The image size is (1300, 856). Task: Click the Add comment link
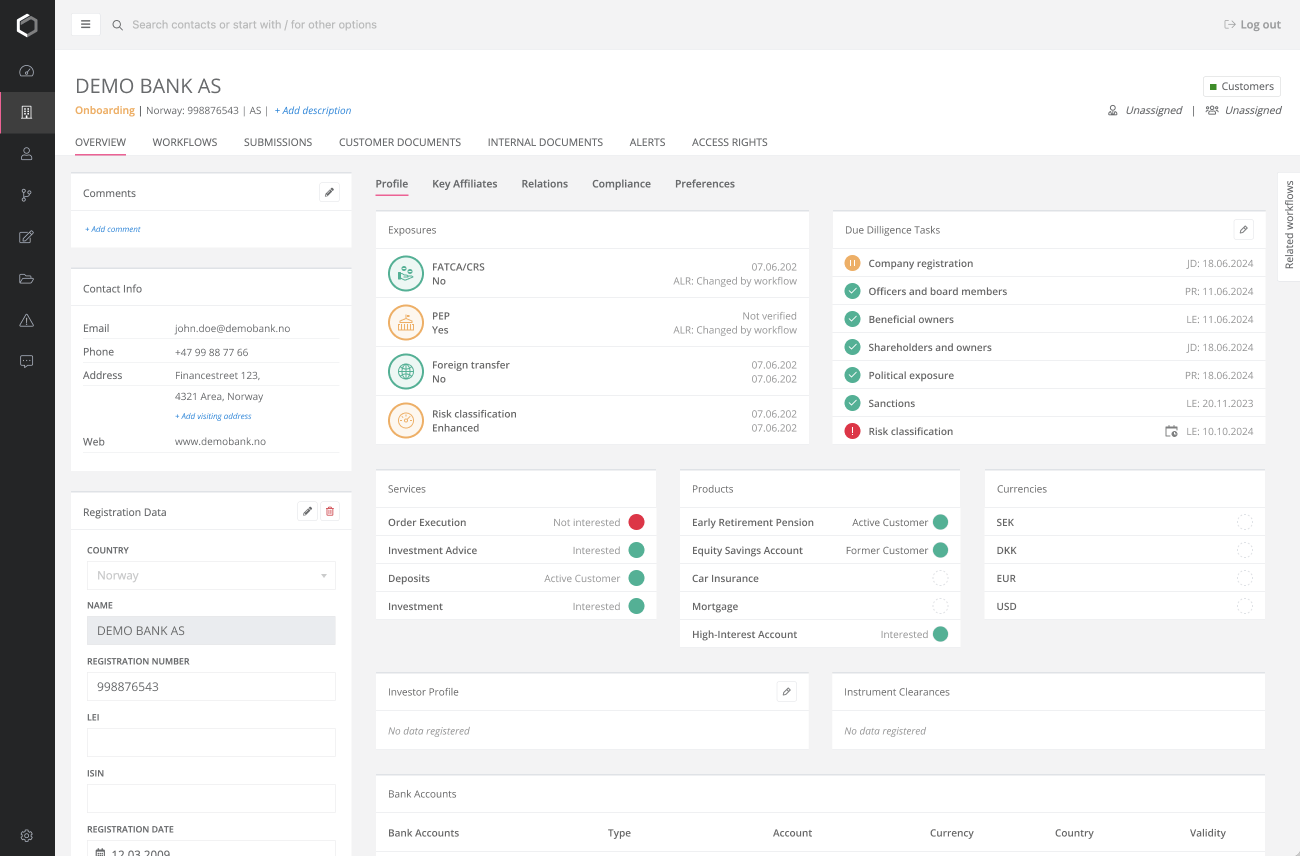pyautogui.click(x=113, y=229)
